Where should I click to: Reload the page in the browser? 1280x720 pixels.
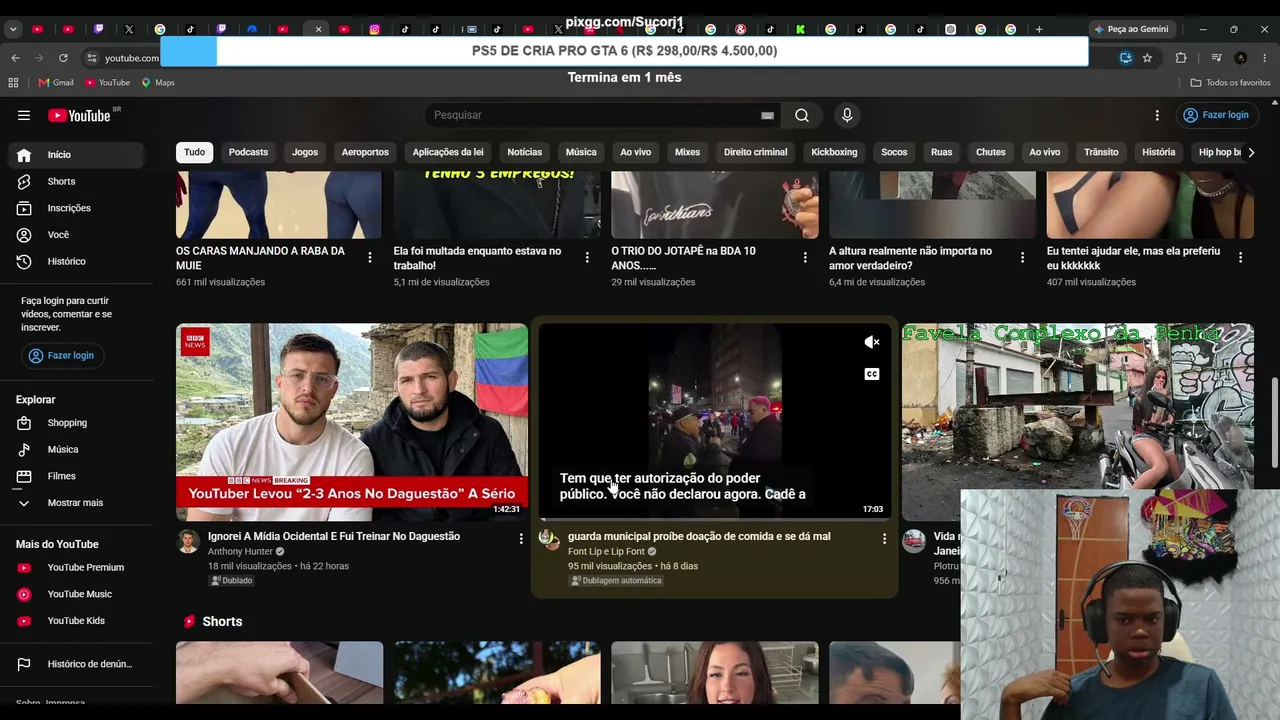tap(63, 58)
